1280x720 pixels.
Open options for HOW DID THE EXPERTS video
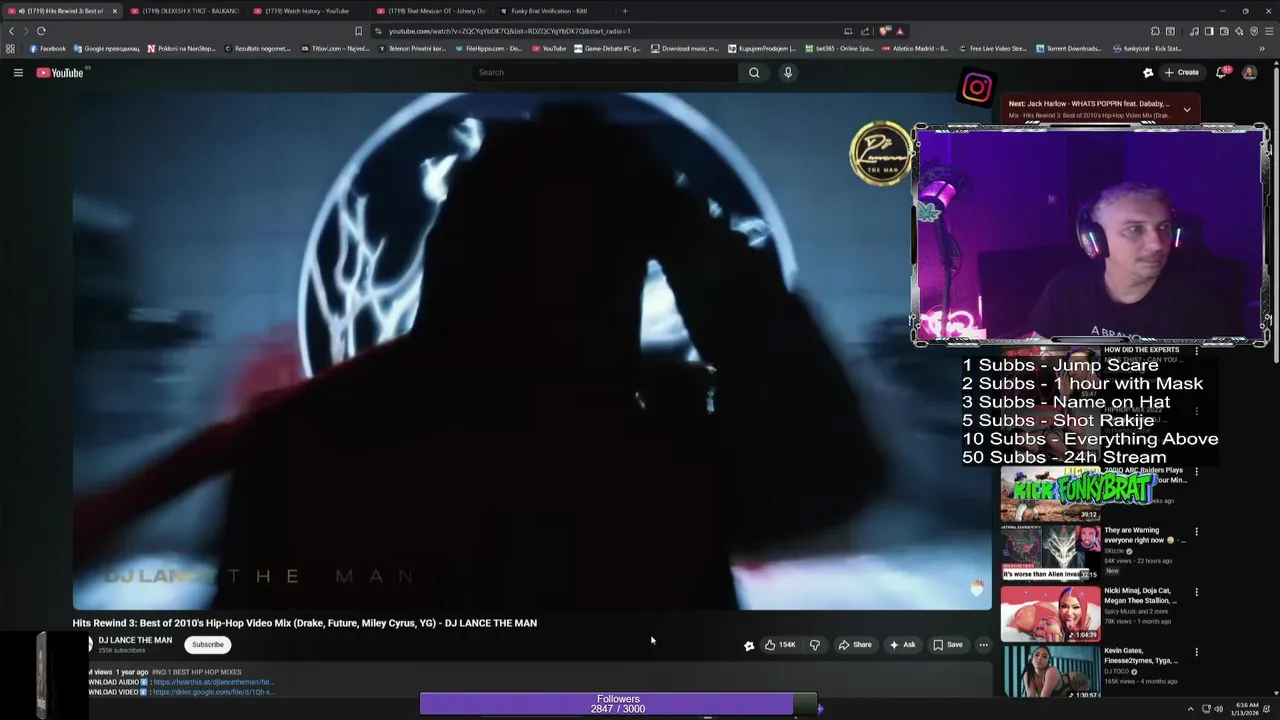pyautogui.click(x=1196, y=352)
